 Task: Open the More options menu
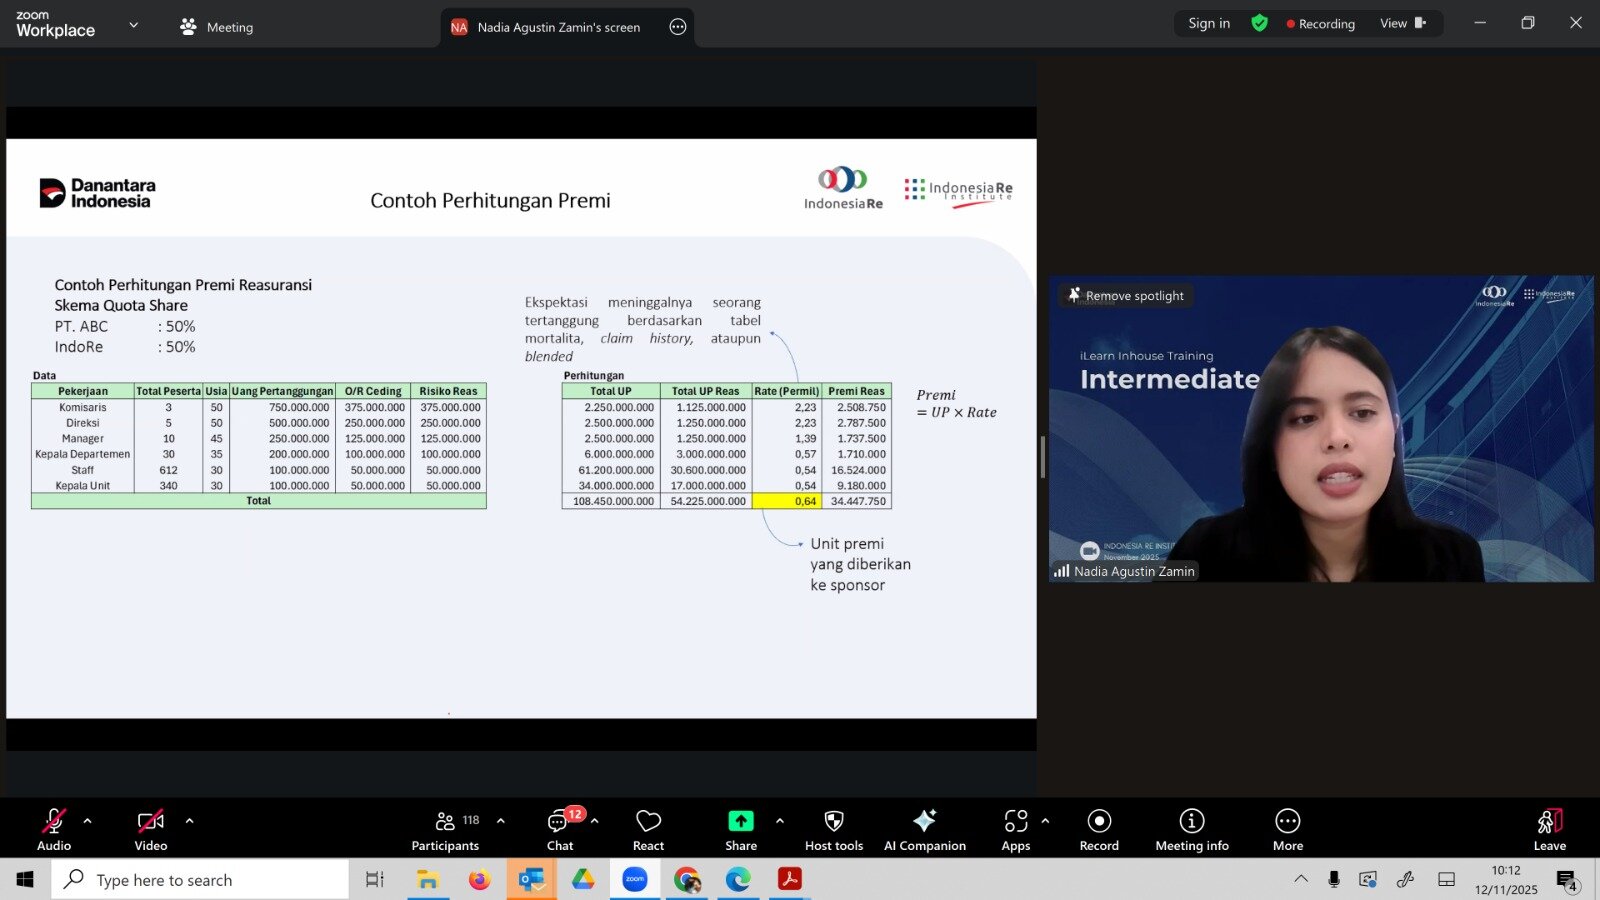pos(1287,829)
